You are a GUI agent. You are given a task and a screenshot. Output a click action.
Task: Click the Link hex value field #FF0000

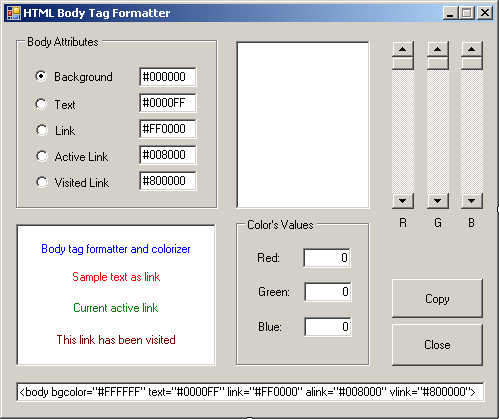[168, 129]
